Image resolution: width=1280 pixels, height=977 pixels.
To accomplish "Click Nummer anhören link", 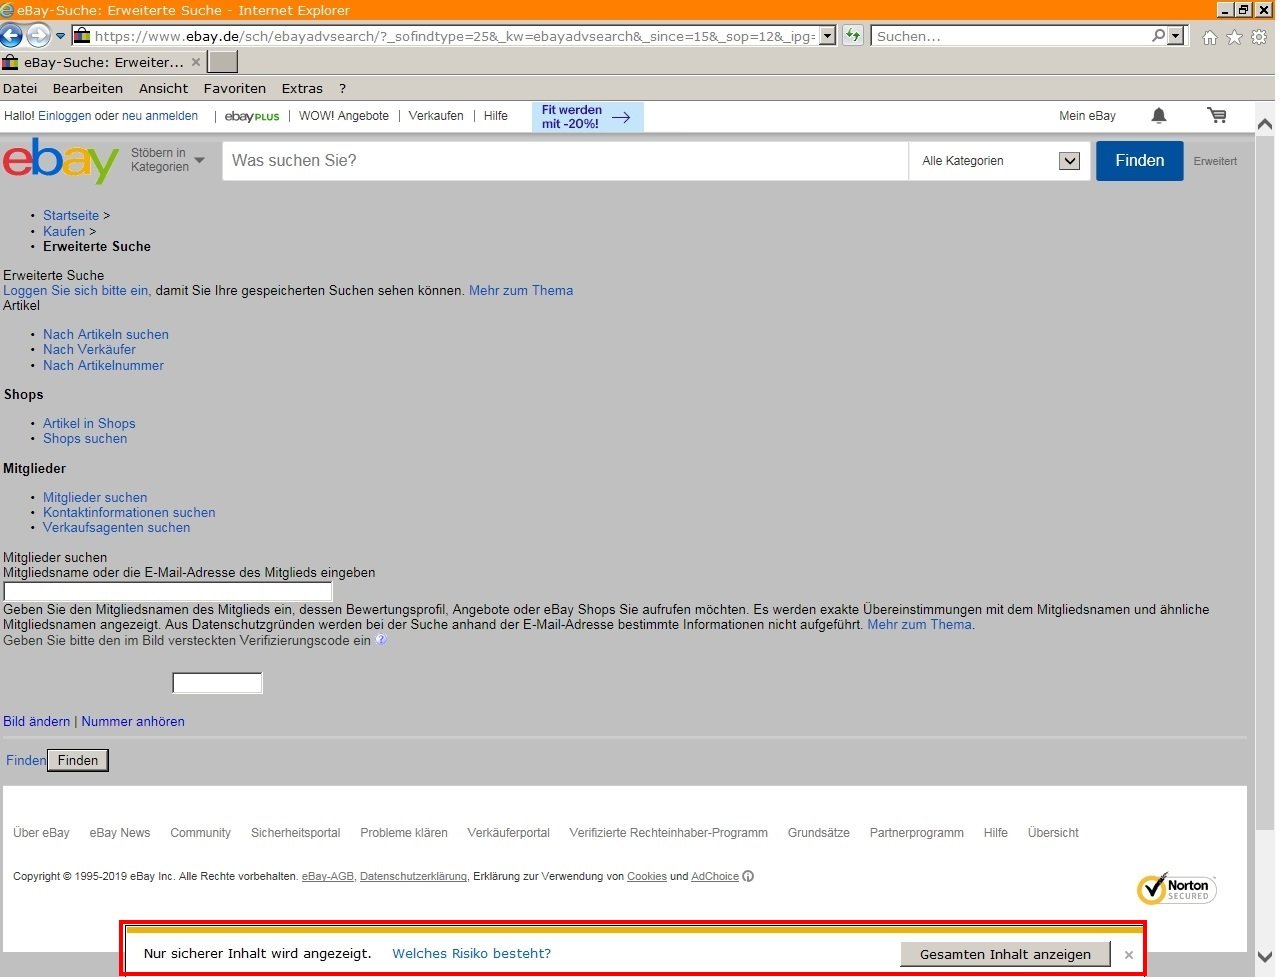I will click(133, 721).
